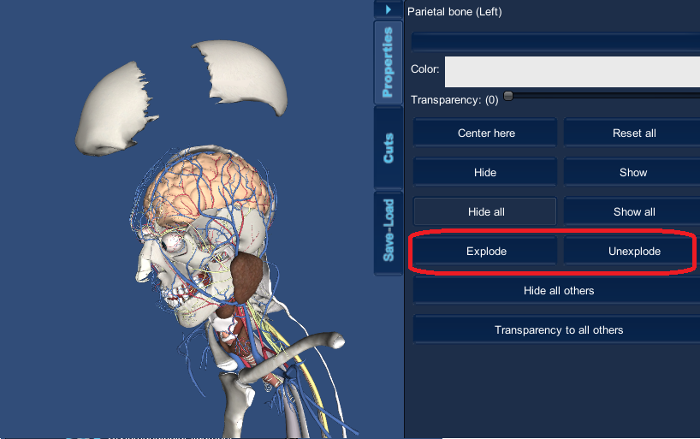The image size is (700, 439).
Task: Click the Parietal bone (Left) title text
Action: tap(454, 12)
